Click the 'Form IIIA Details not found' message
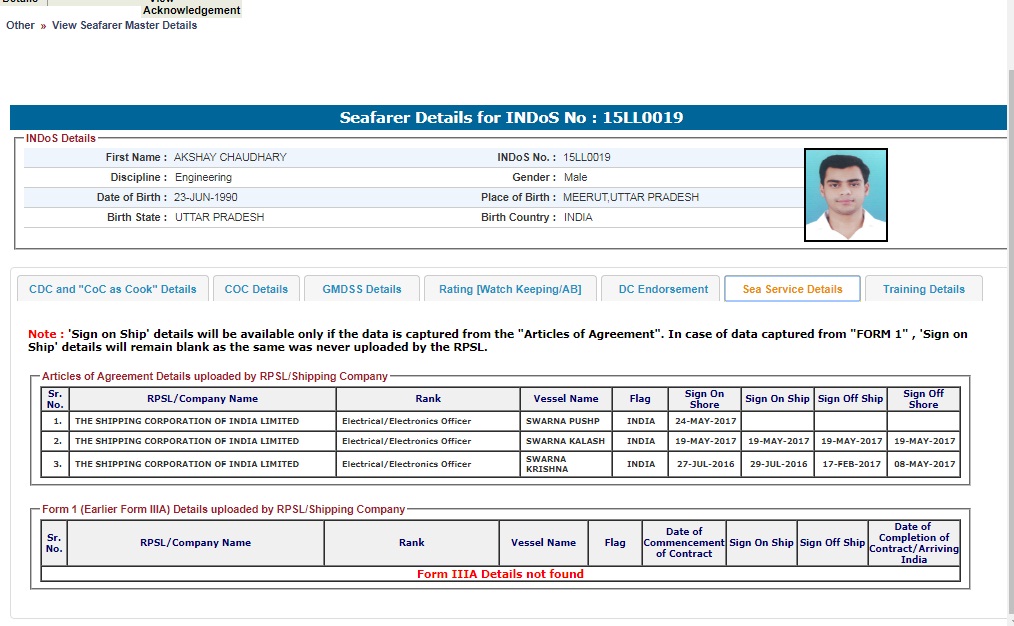This screenshot has height=626, width=1014. click(x=500, y=574)
